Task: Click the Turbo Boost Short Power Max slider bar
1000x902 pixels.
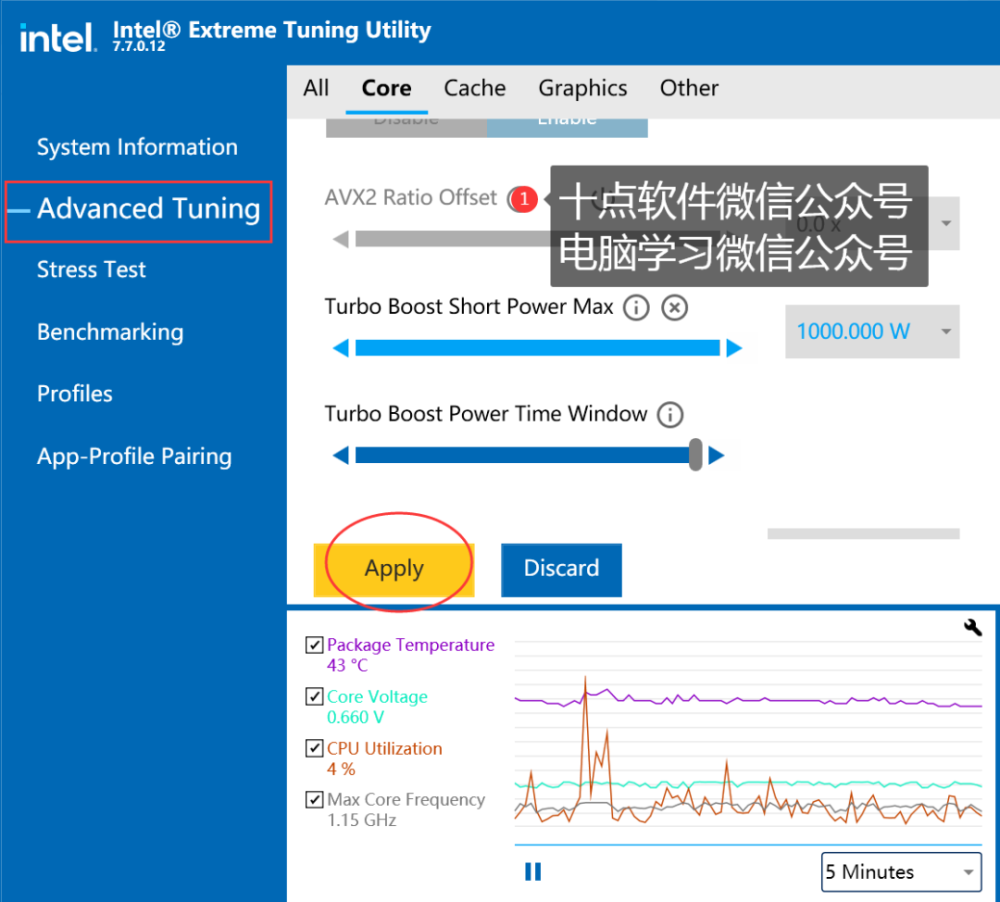Action: (538, 348)
